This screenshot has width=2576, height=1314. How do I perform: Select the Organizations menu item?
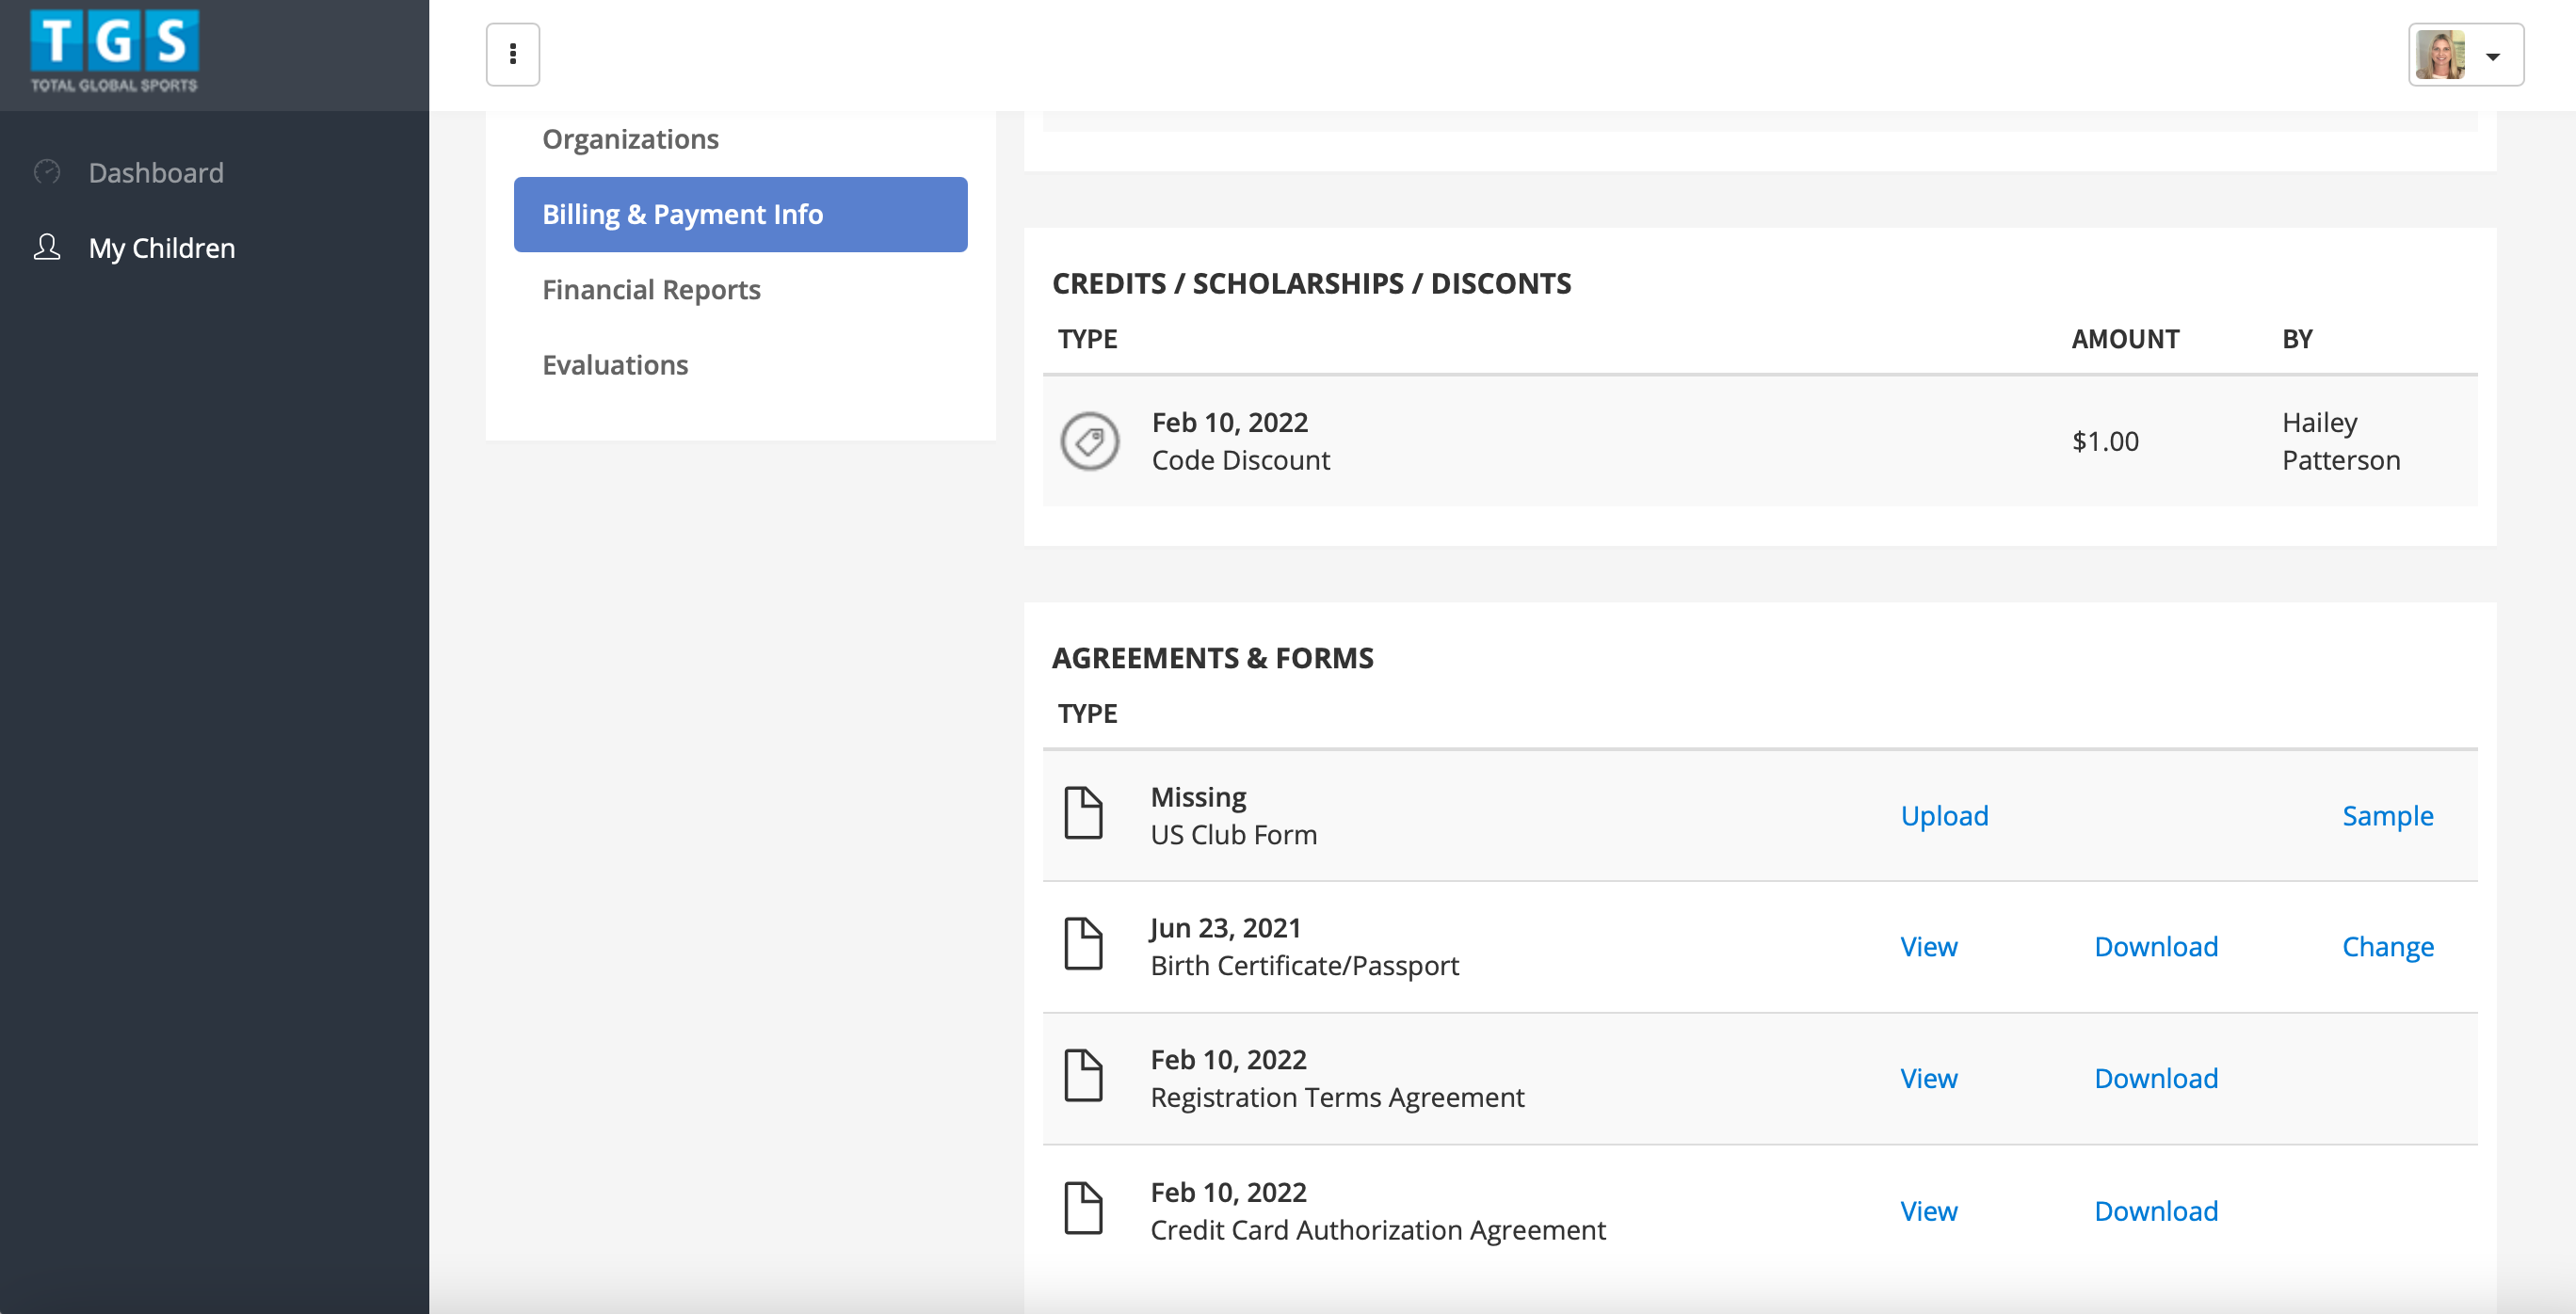(x=630, y=138)
